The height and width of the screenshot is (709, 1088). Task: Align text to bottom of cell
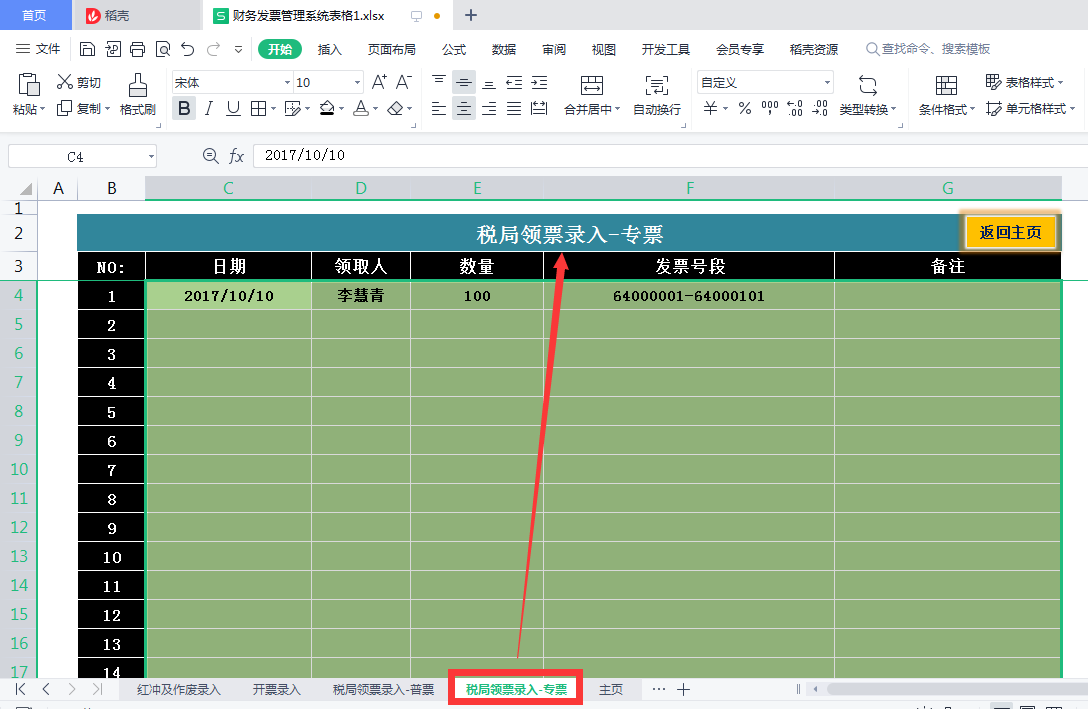click(489, 83)
